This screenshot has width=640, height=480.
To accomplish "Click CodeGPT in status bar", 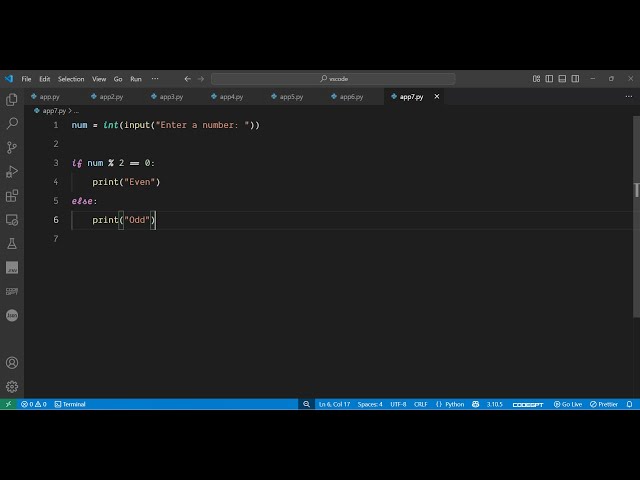I will [528, 404].
